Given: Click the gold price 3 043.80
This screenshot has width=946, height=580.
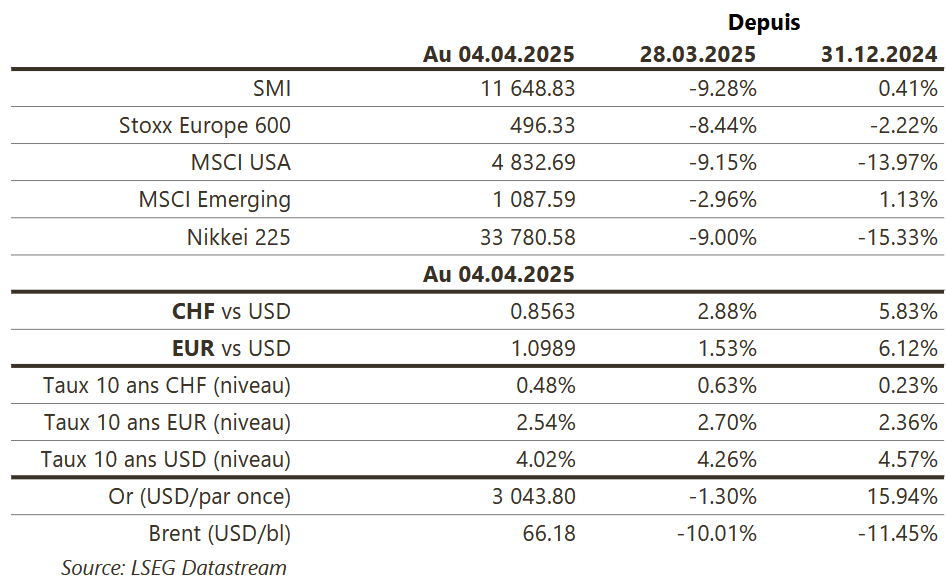Looking at the screenshot, I should pyautogui.click(x=533, y=496).
